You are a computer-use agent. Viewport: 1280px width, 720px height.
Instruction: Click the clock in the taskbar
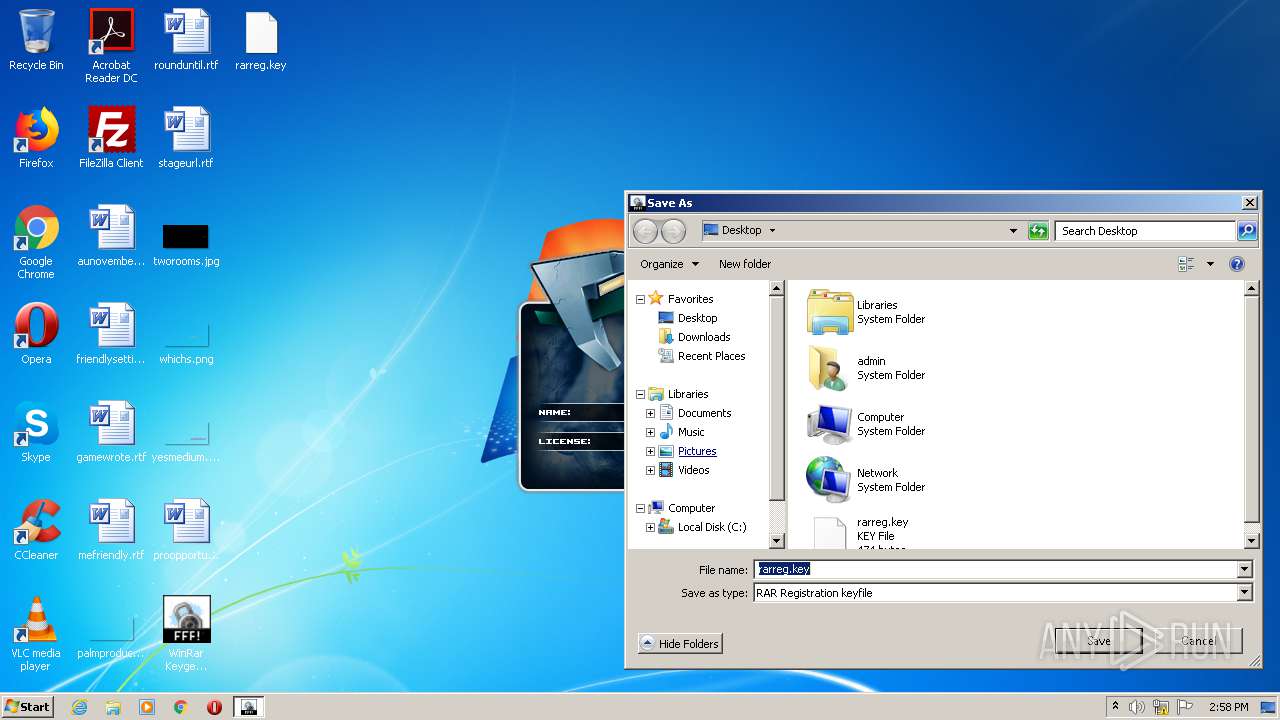(x=1228, y=707)
